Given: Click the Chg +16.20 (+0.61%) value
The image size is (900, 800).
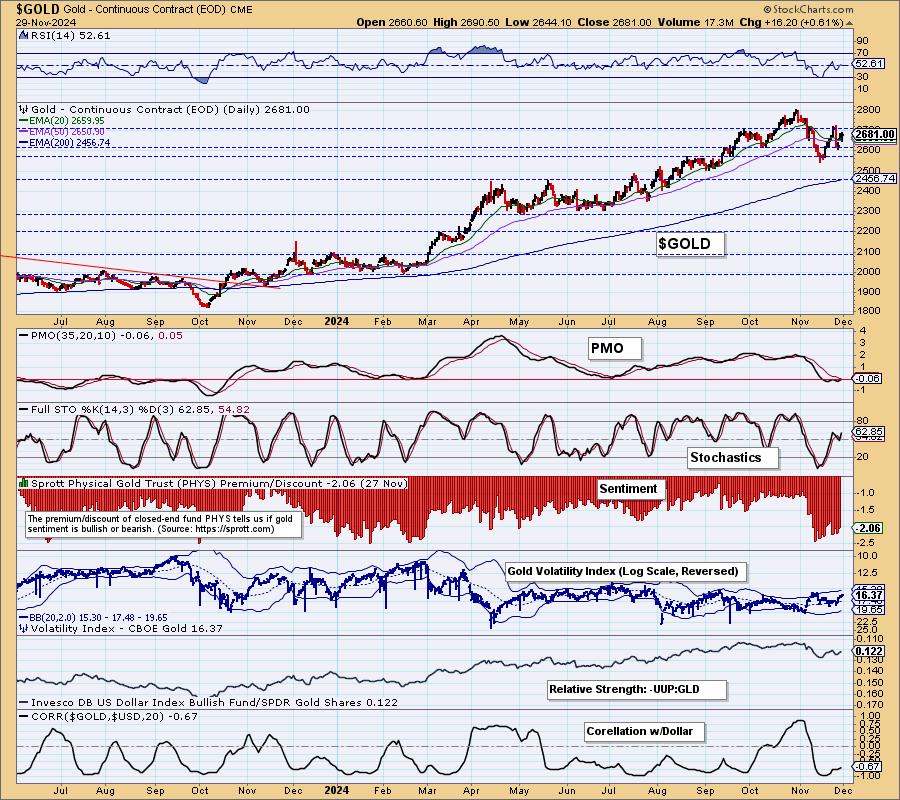Looking at the screenshot, I should click(791, 22).
